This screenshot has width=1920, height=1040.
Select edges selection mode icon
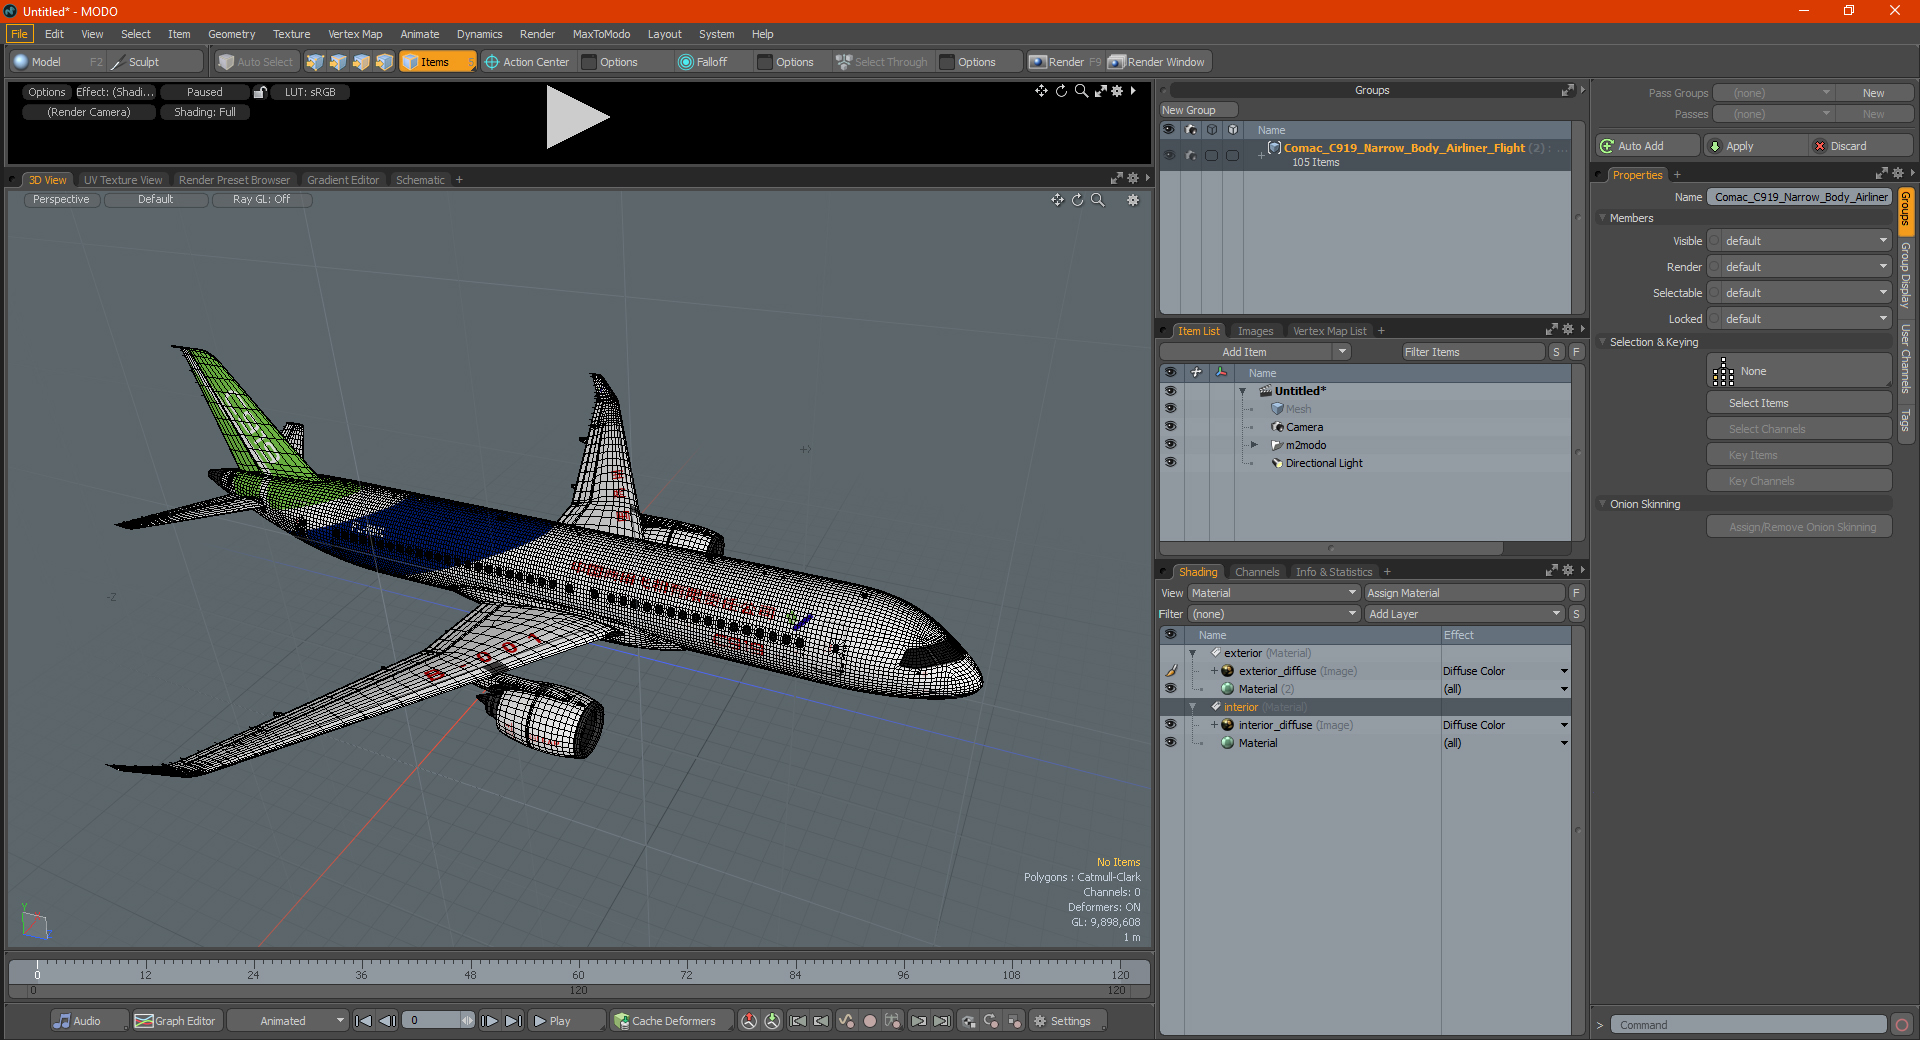pos(338,62)
